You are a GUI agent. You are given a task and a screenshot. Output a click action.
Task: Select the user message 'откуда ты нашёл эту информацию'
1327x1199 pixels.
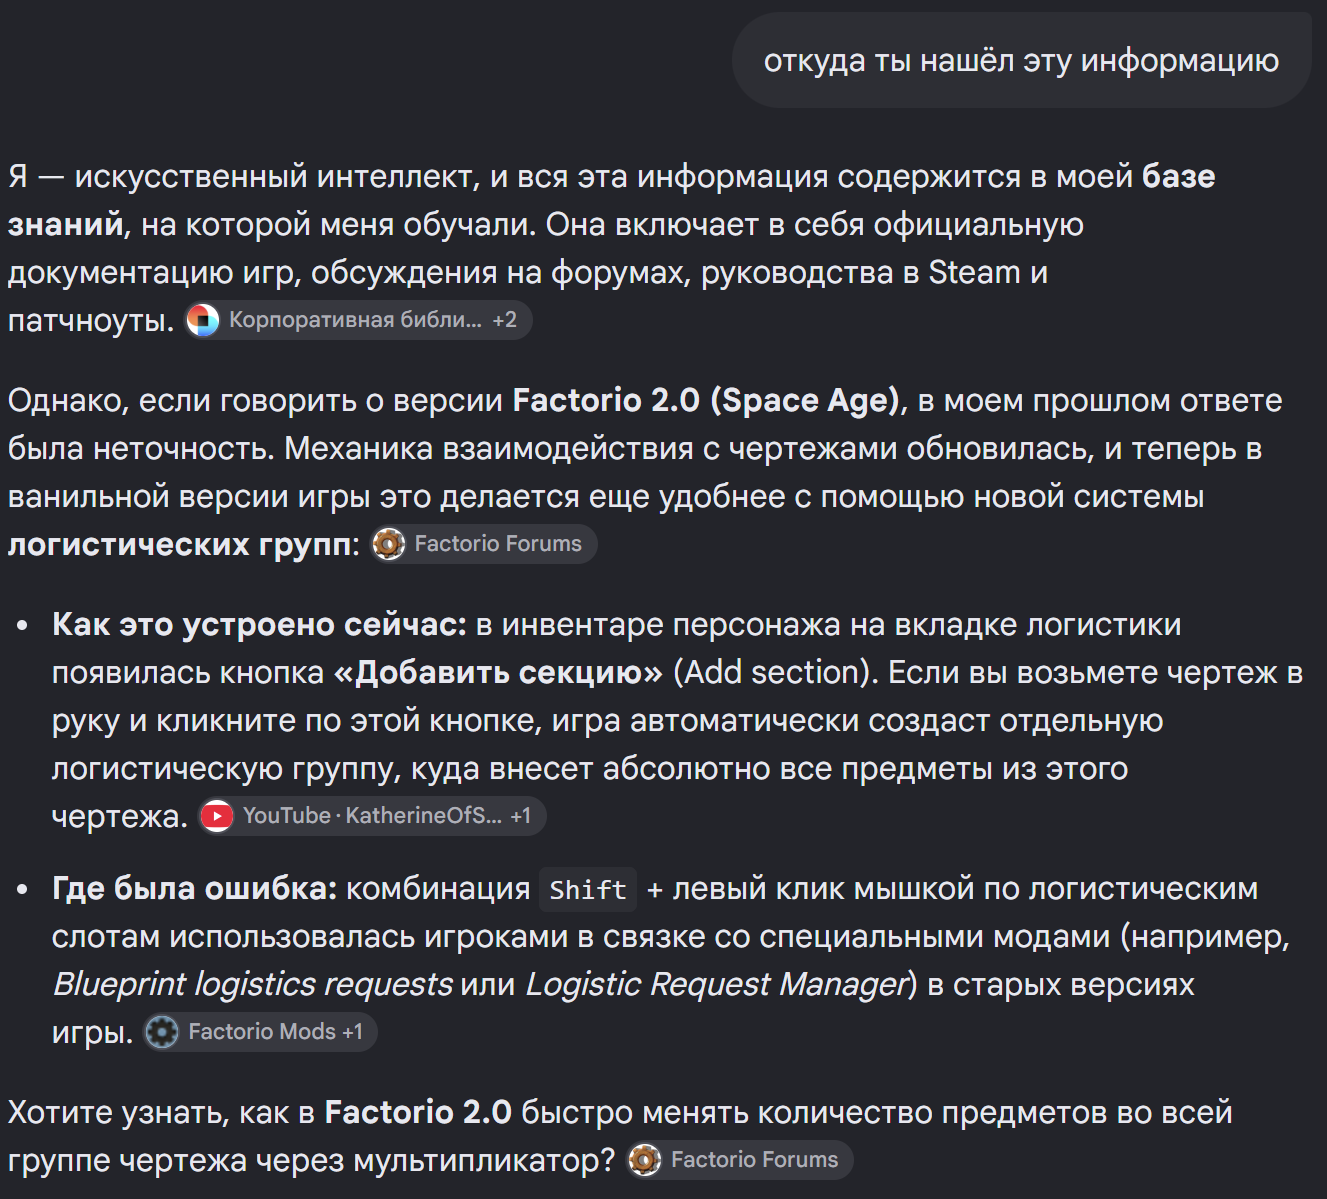coord(1021,61)
